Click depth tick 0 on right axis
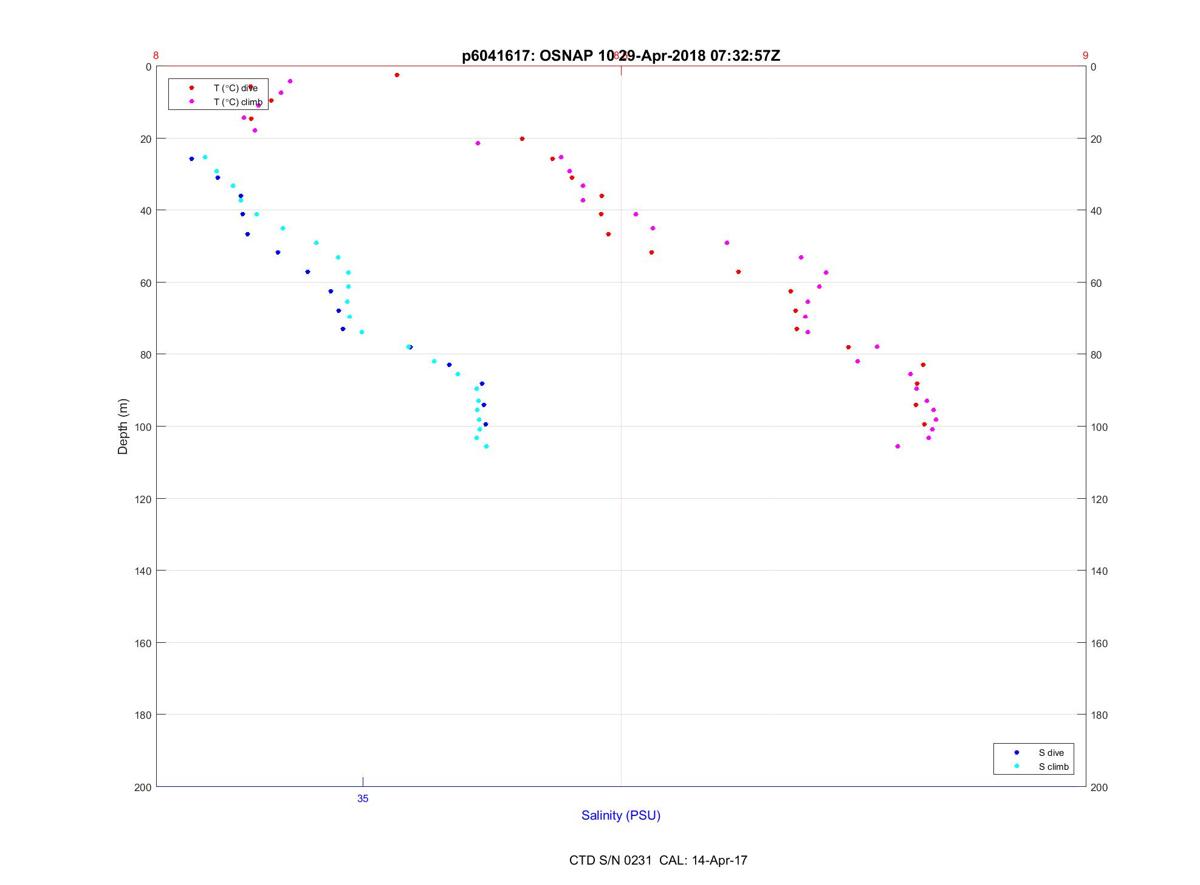1200x885 pixels. point(1094,67)
